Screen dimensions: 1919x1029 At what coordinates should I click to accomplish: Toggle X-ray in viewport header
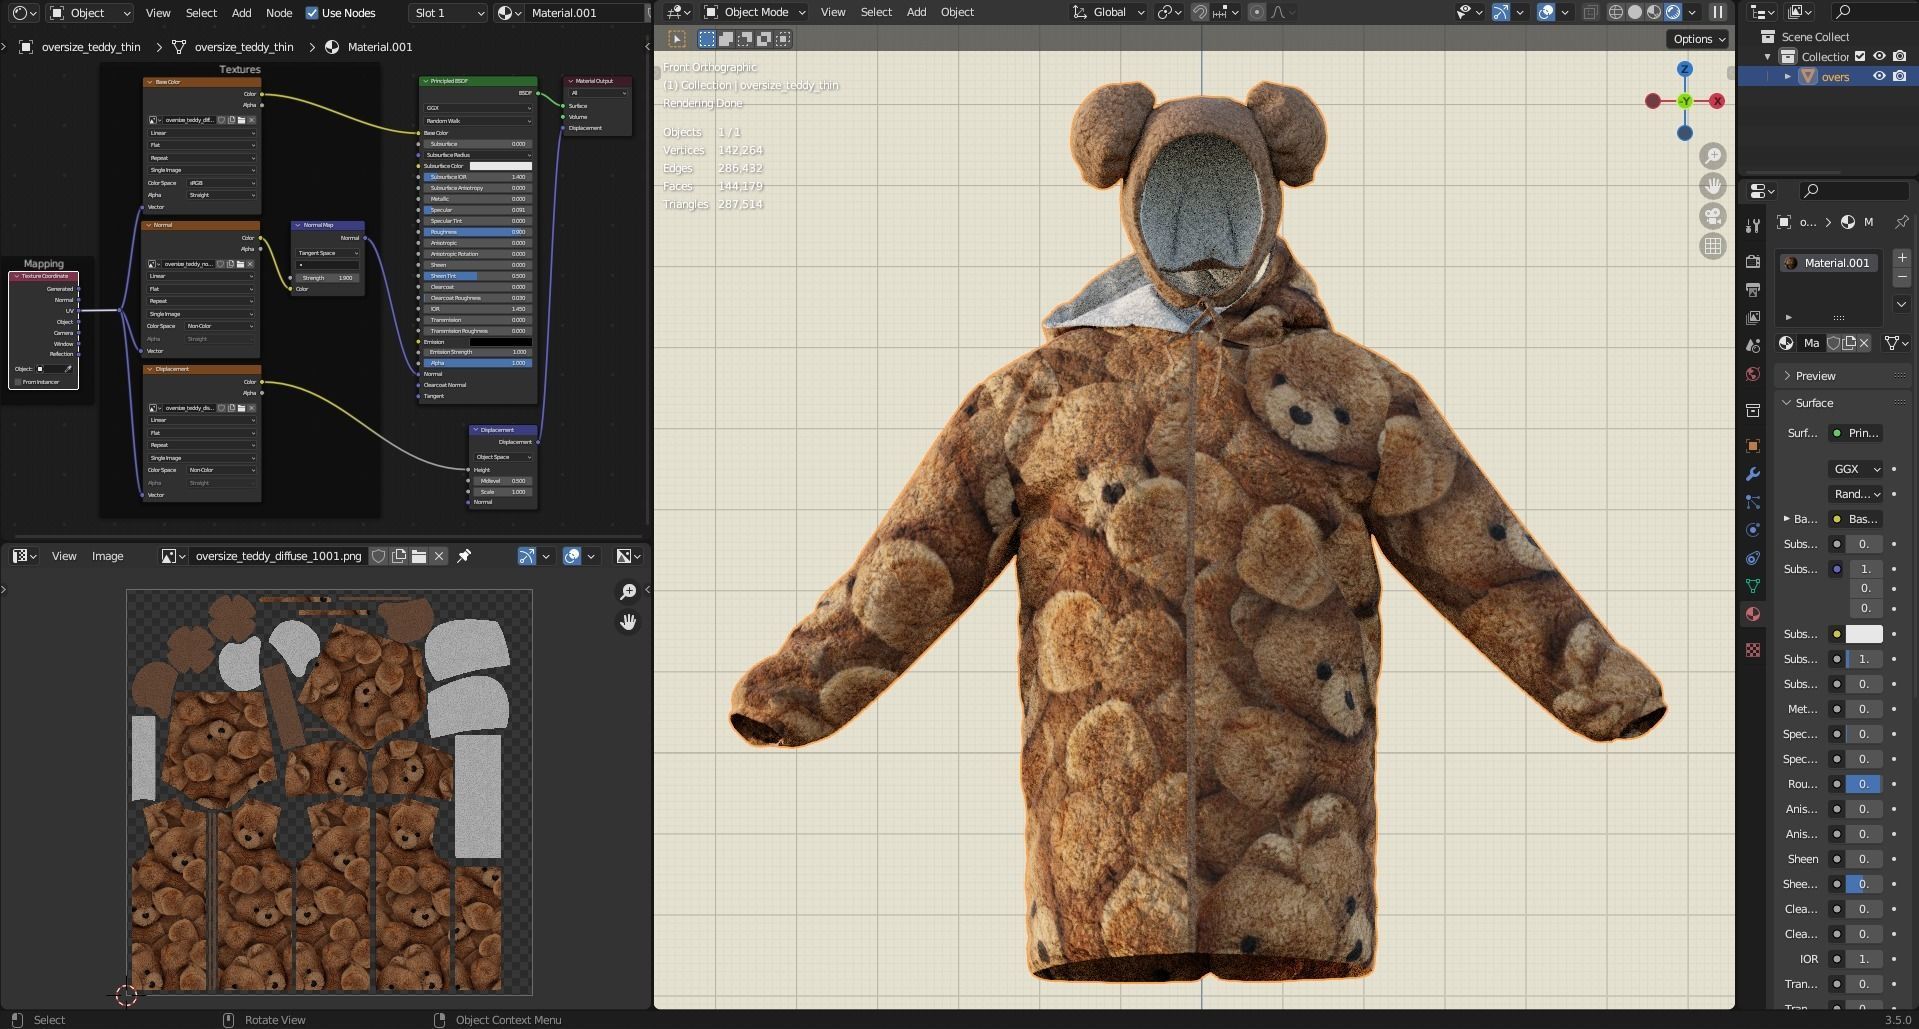pyautogui.click(x=1591, y=12)
